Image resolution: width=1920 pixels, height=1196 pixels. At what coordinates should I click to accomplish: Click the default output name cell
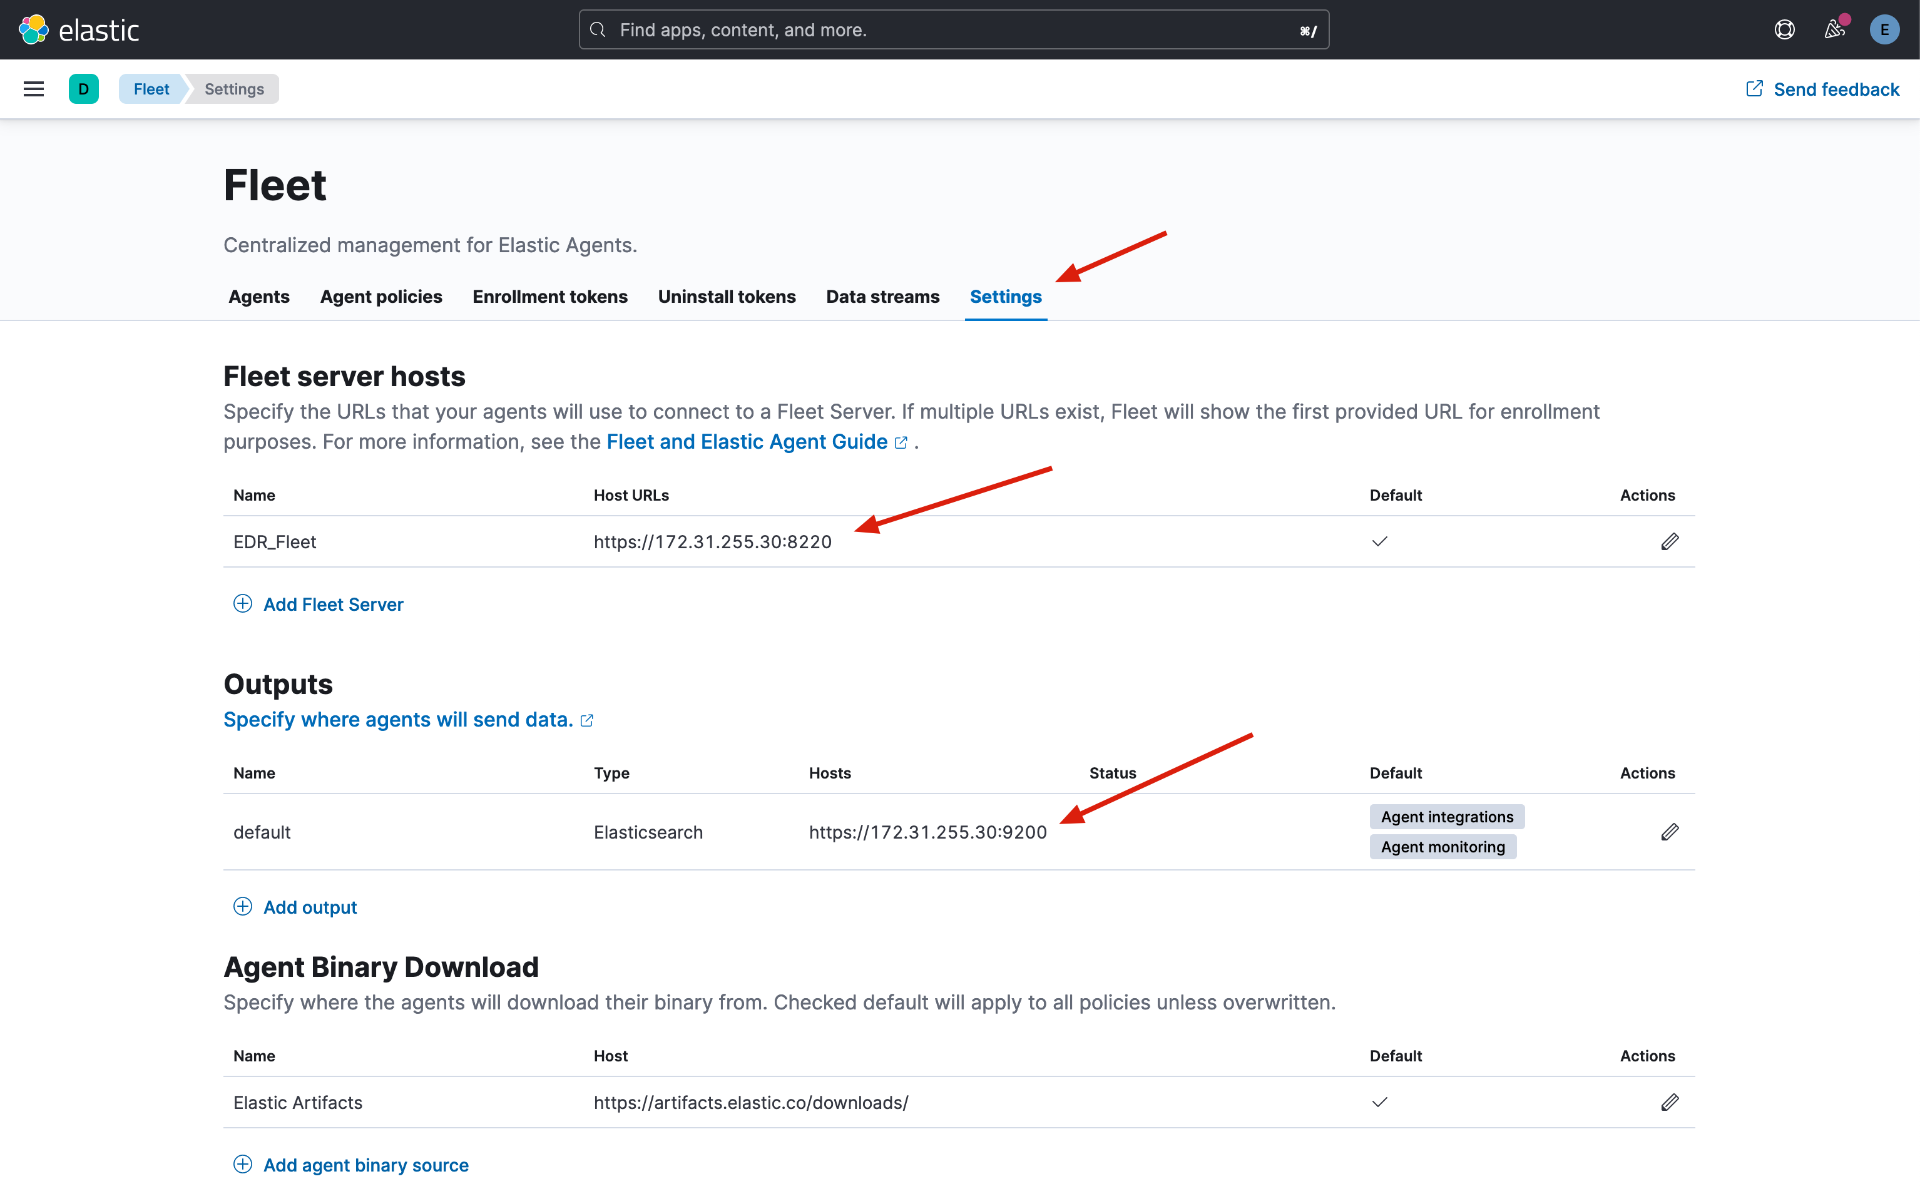[x=262, y=832]
